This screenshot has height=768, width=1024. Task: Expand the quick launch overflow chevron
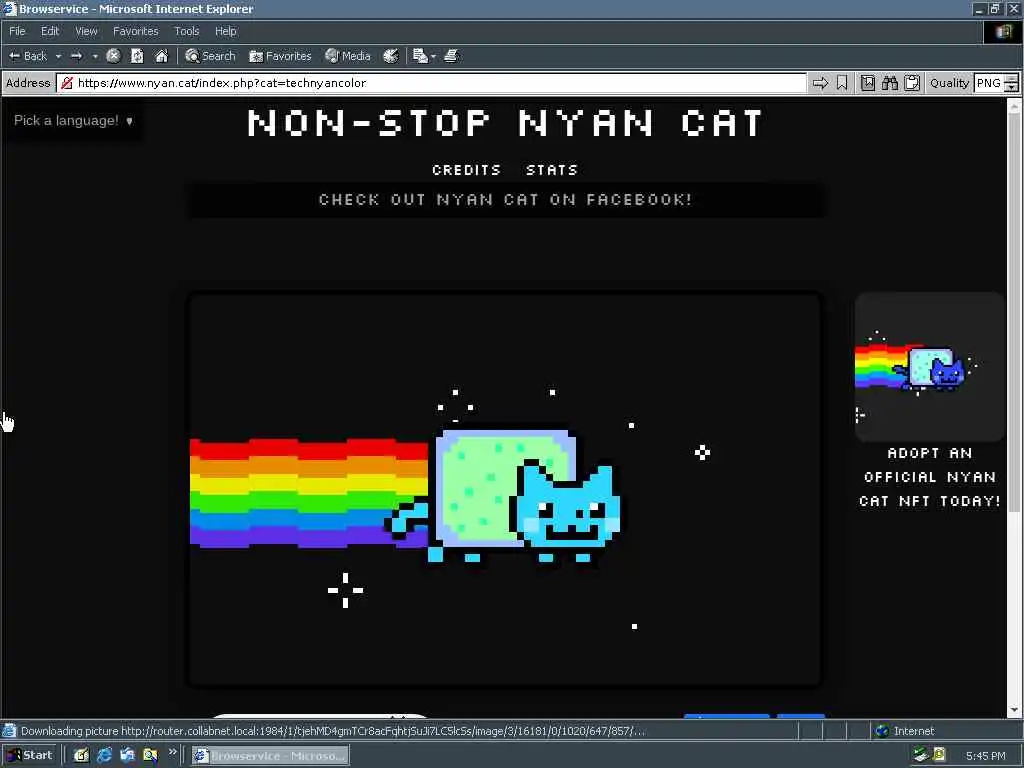coord(172,752)
